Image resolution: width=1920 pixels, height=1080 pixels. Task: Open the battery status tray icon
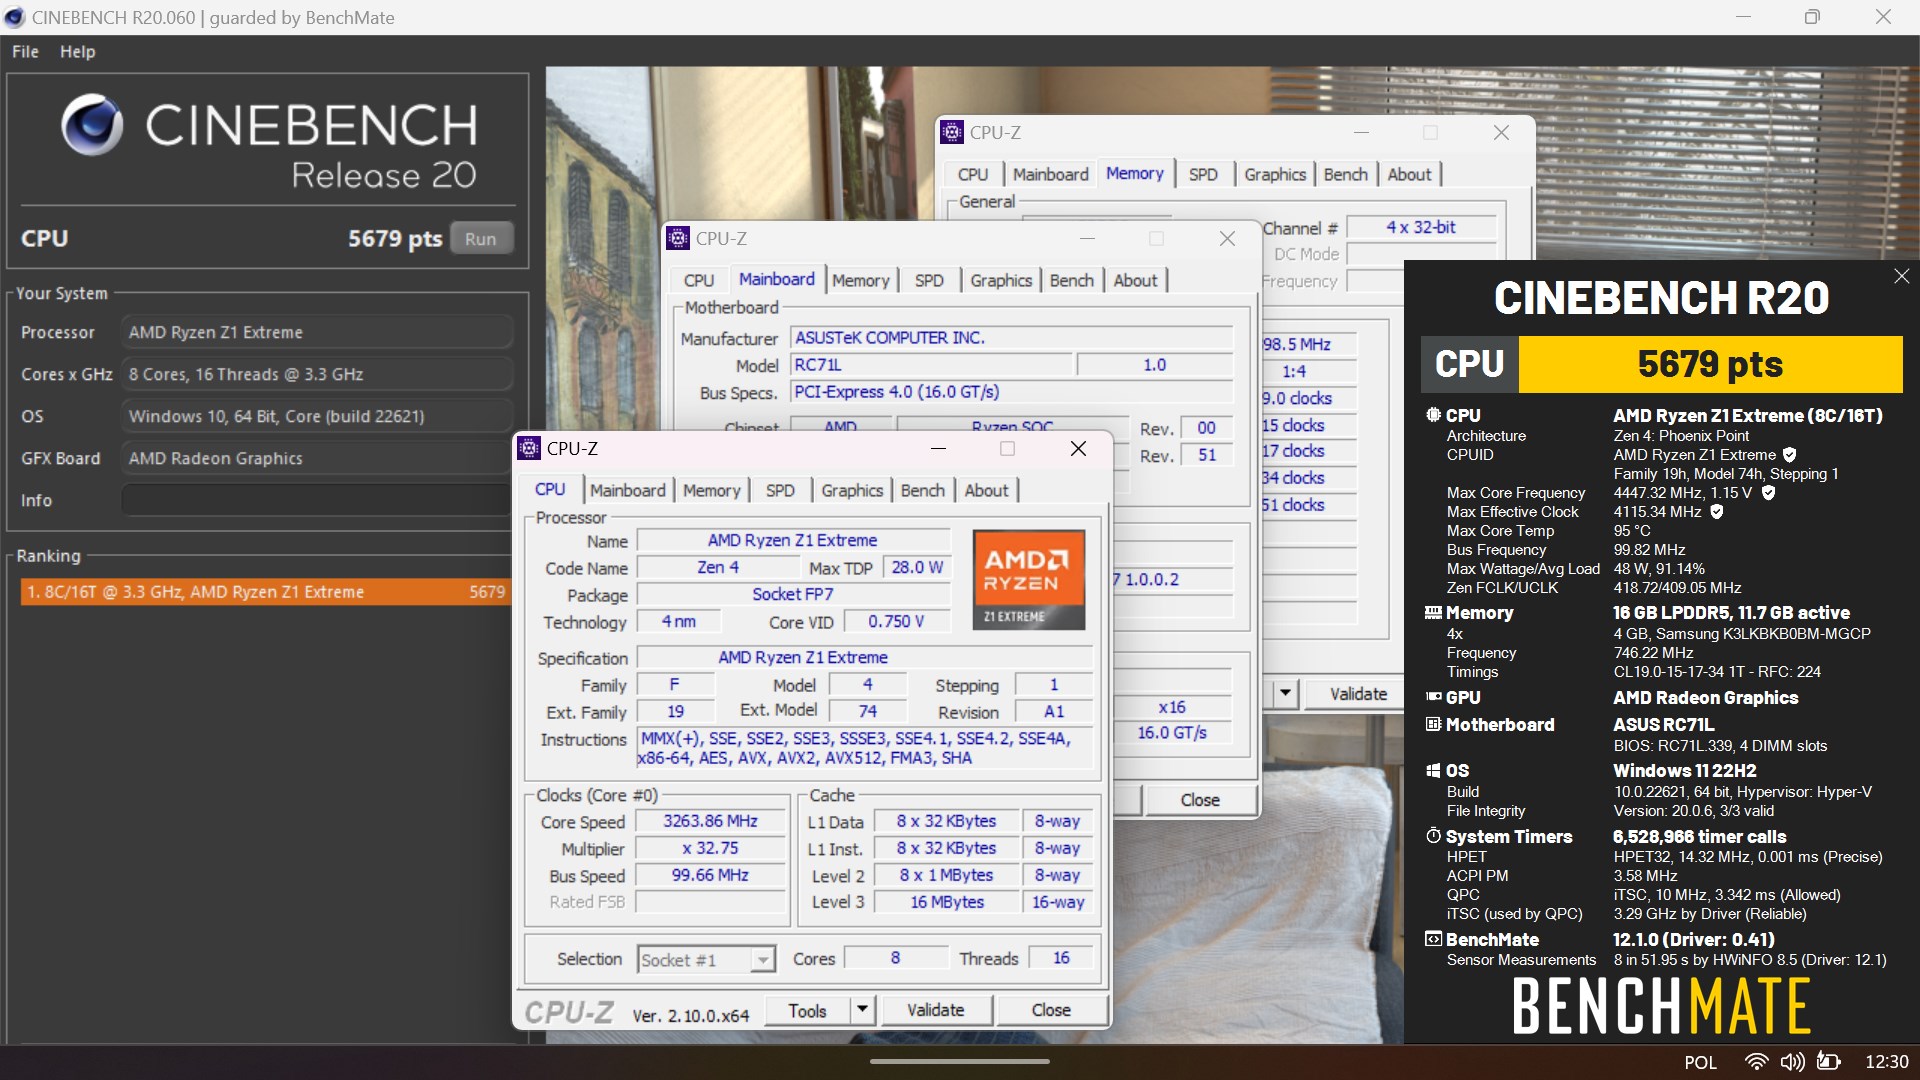1828,1062
